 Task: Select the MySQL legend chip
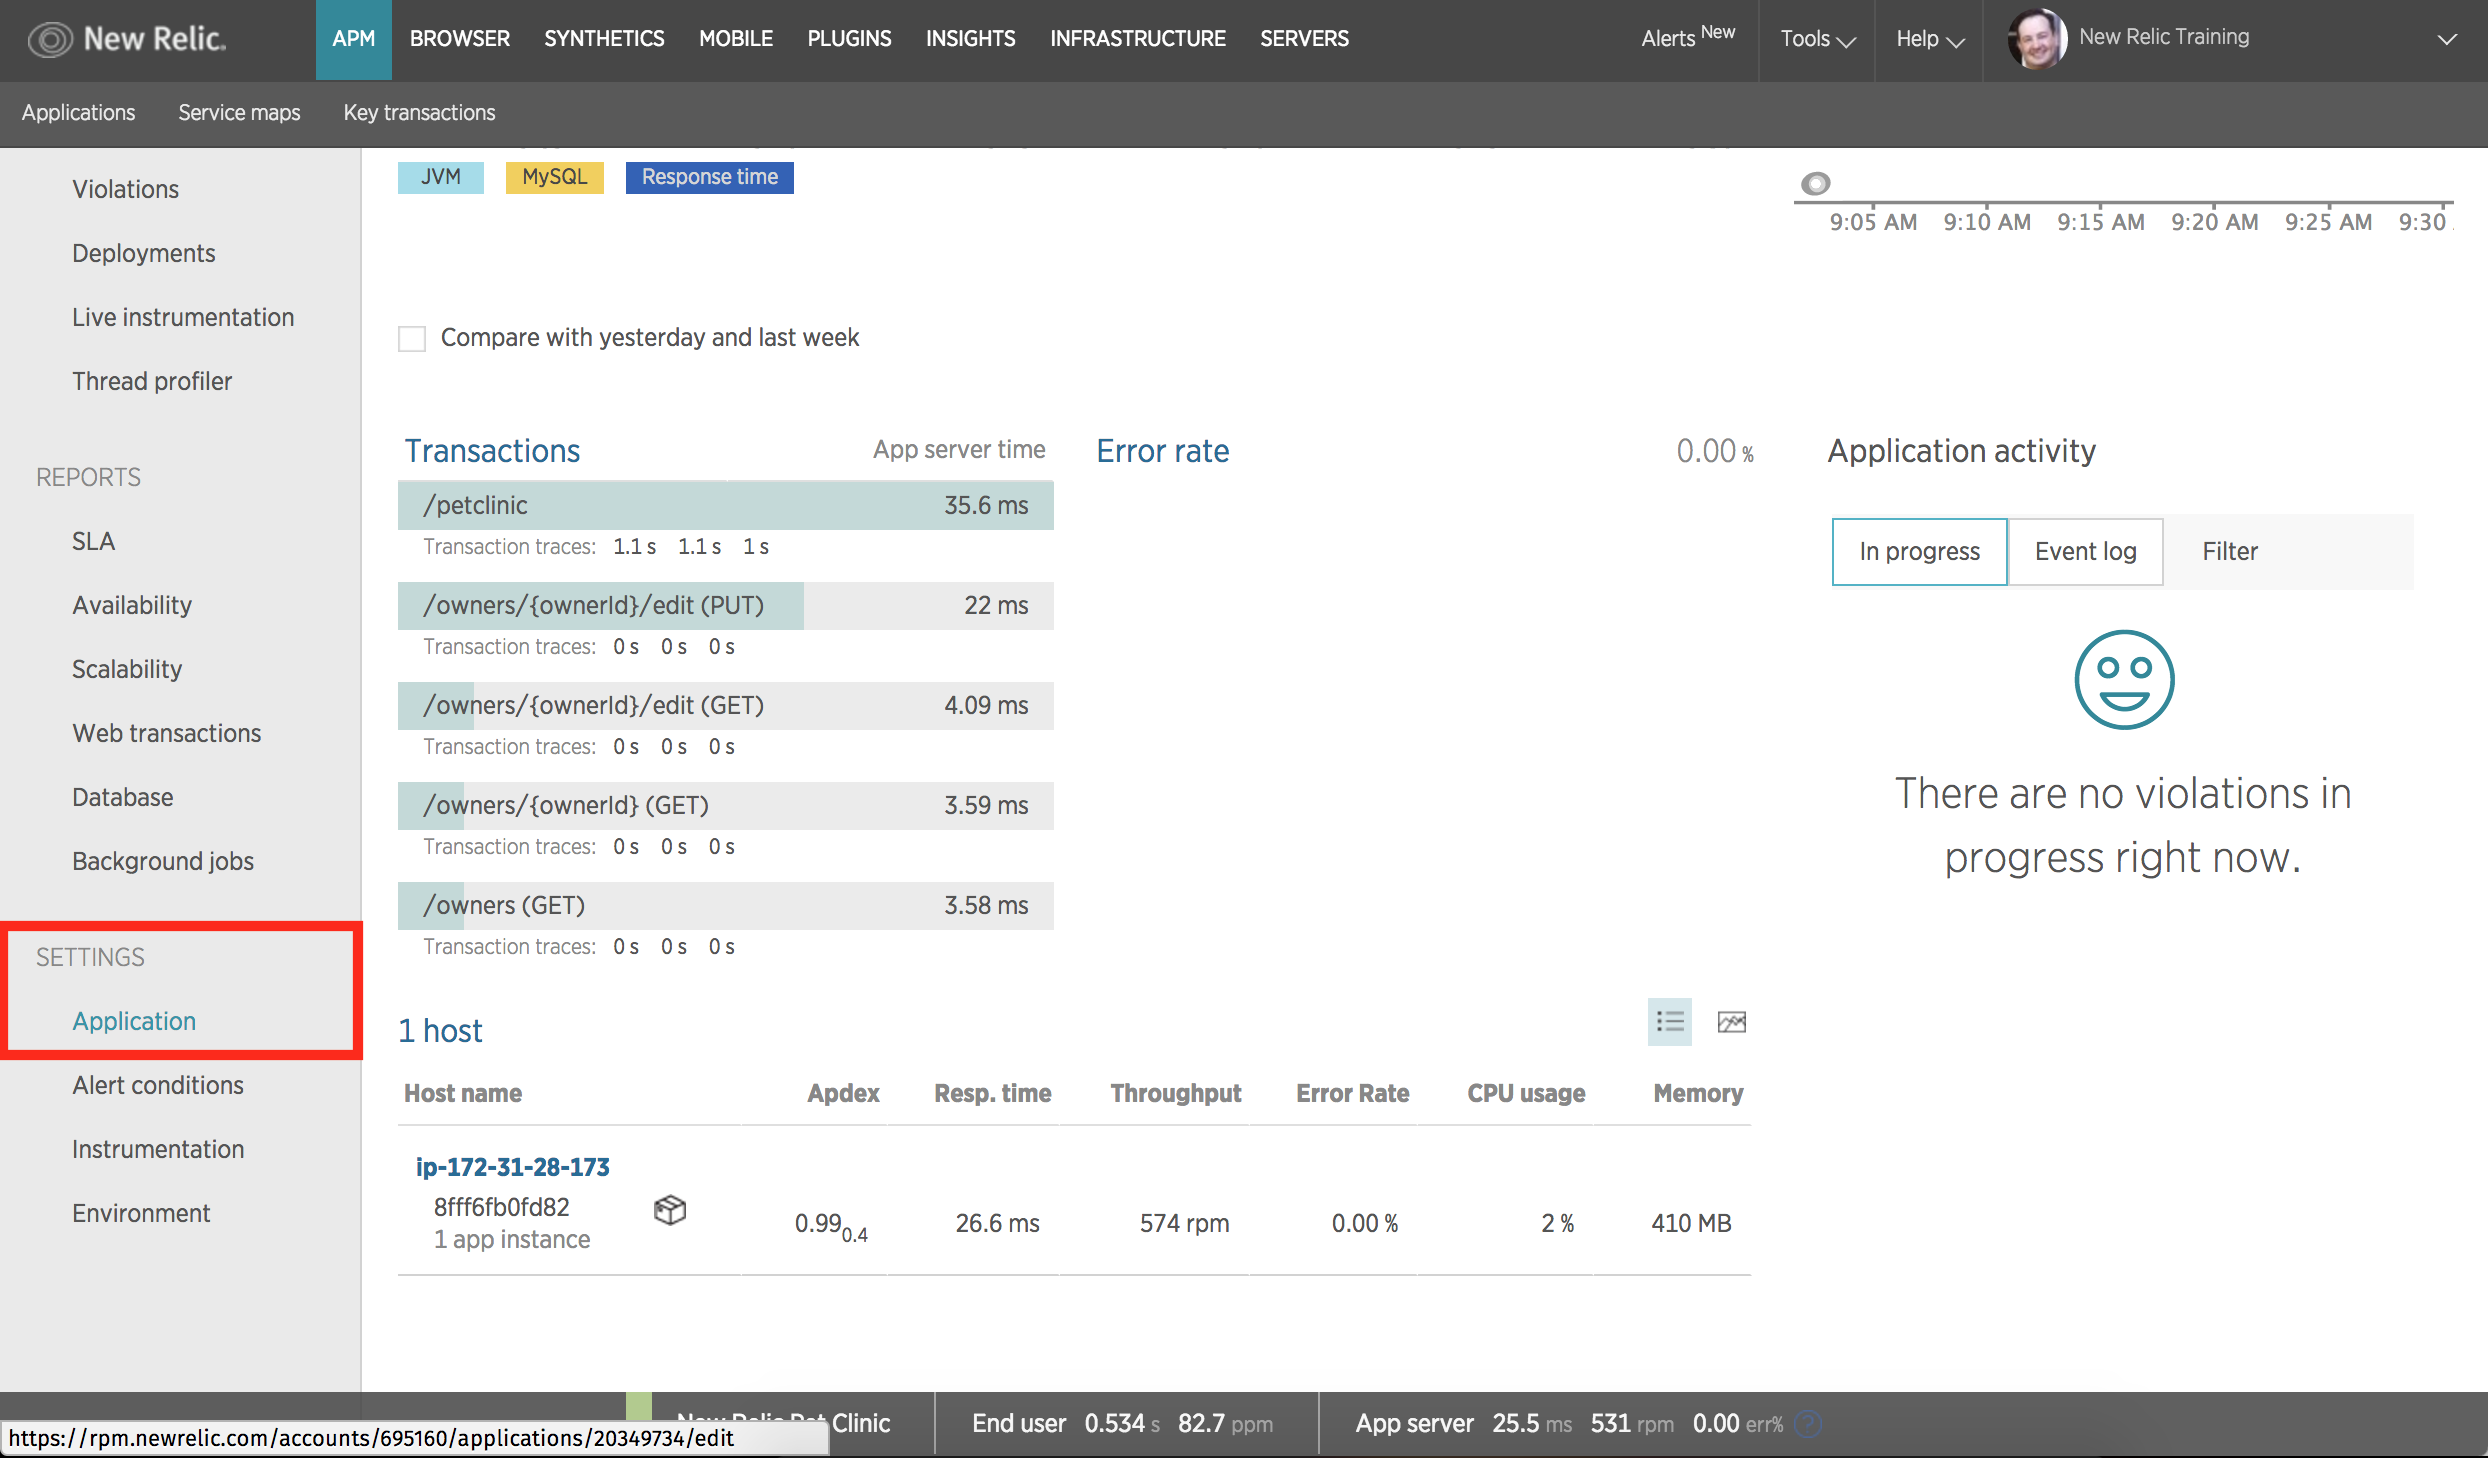tap(554, 177)
